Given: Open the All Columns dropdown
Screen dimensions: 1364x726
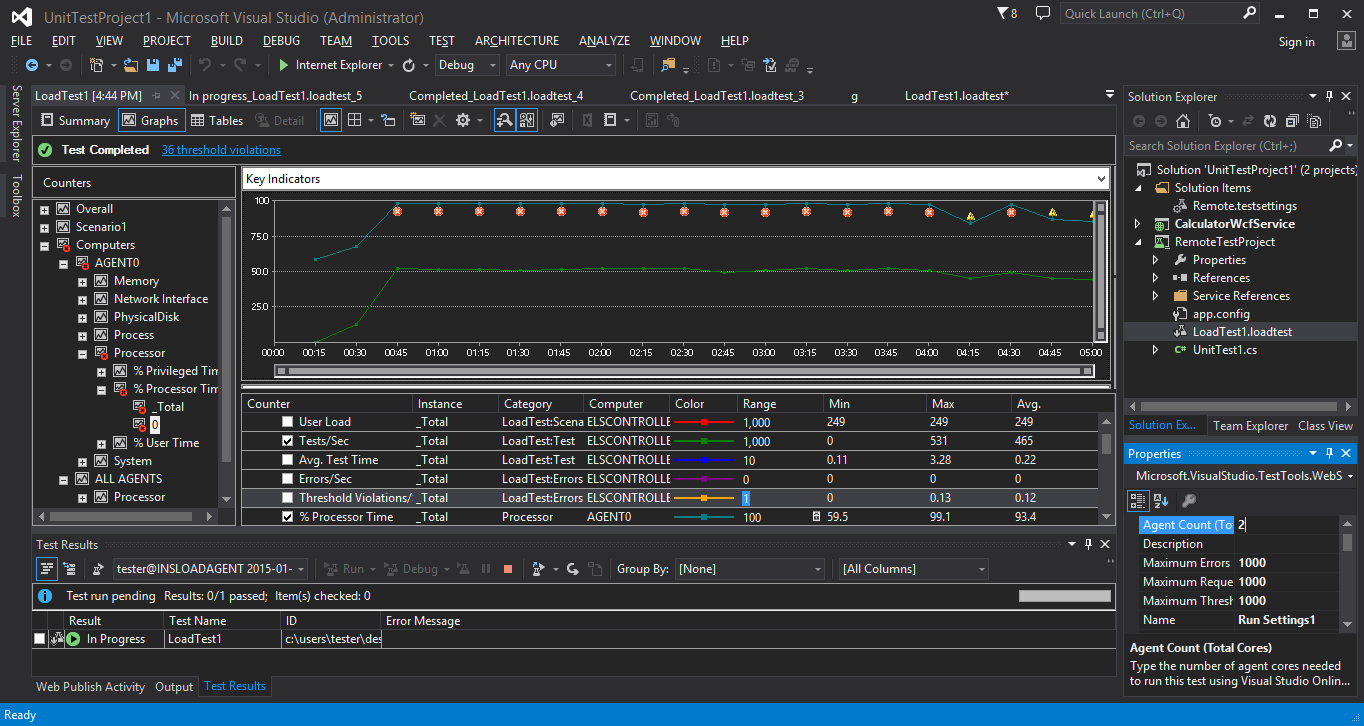Looking at the screenshot, I should [x=914, y=569].
